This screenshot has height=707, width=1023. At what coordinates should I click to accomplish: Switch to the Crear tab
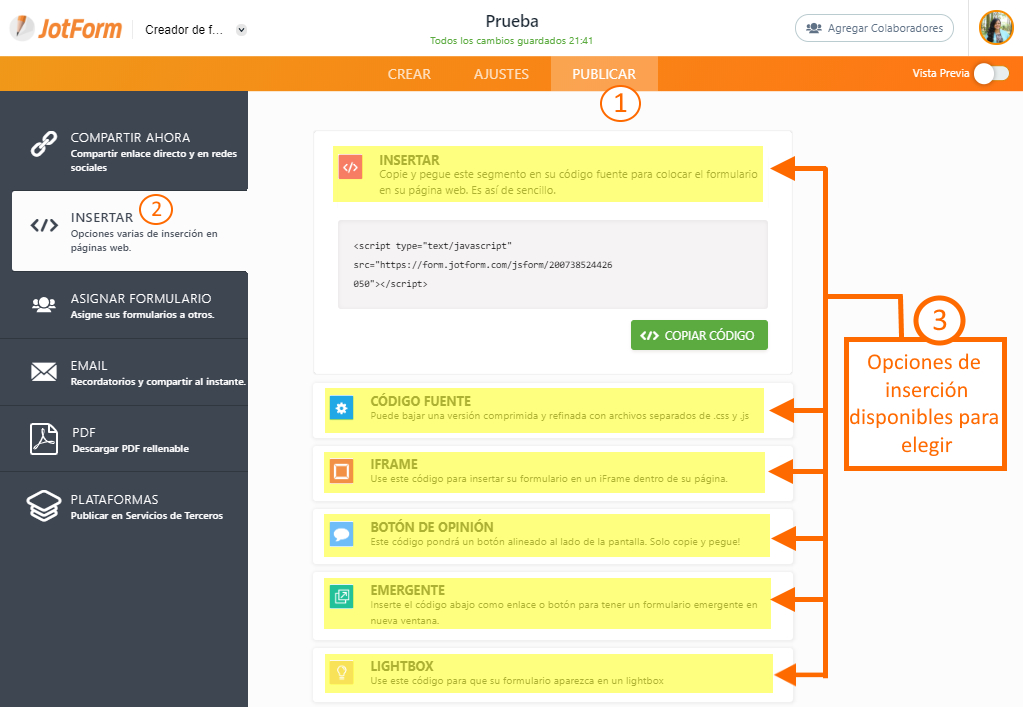click(x=409, y=74)
